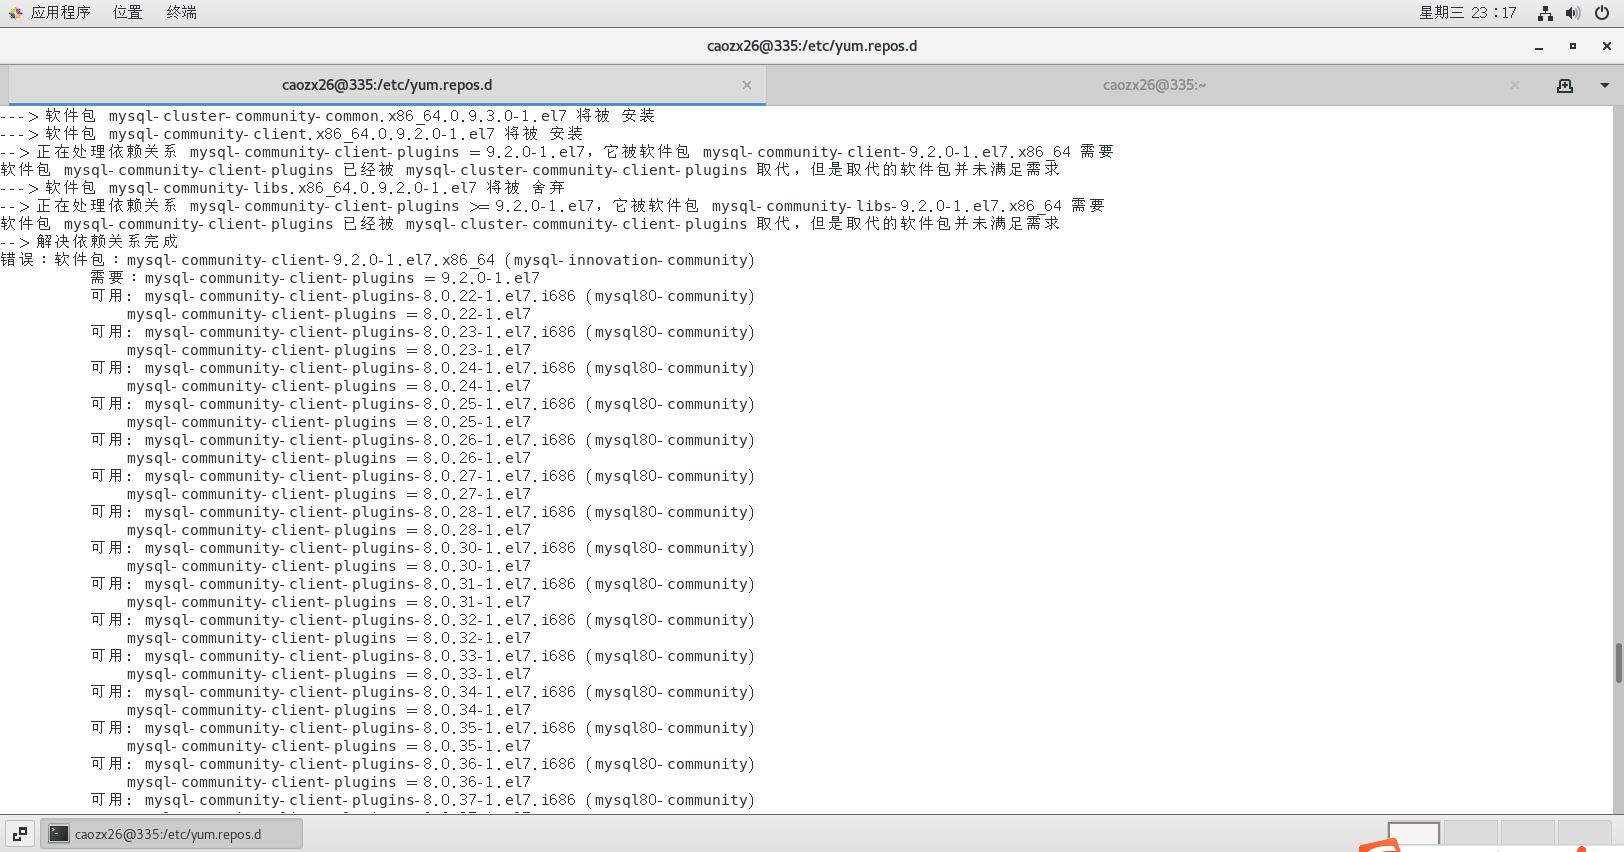The width and height of the screenshot is (1624, 852).
Task: Select the first workspace in switcher
Action: tap(1414, 836)
